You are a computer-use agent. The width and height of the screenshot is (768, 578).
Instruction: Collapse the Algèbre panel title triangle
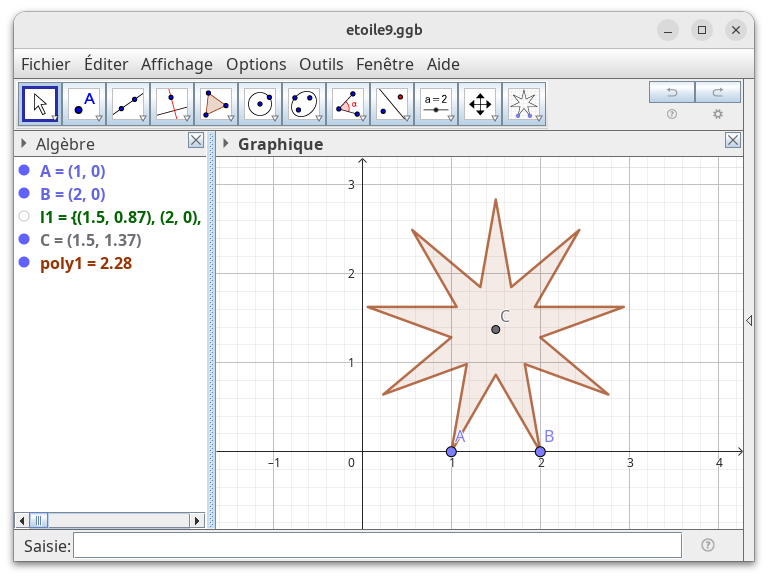(23, 144)
